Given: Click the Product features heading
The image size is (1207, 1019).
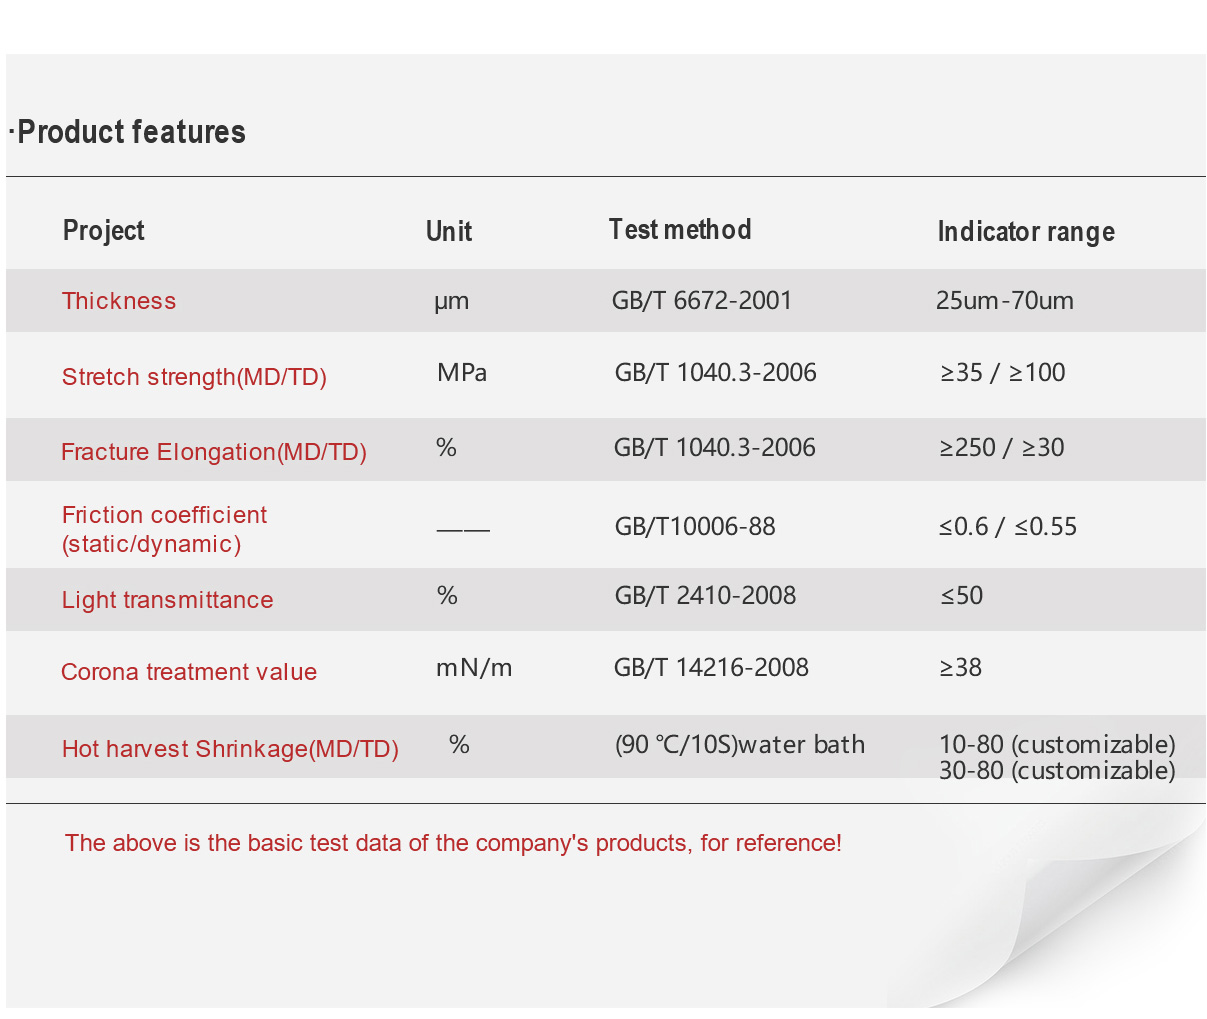Looking at the screenshot, I should click(127, 132).
